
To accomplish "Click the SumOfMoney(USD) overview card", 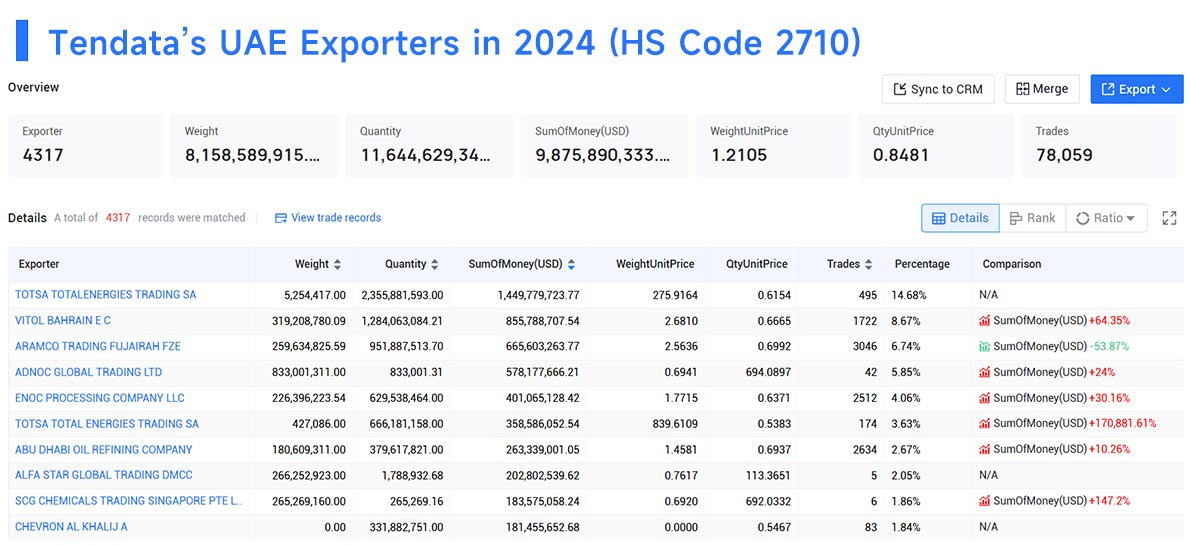I will pos(604,146).
